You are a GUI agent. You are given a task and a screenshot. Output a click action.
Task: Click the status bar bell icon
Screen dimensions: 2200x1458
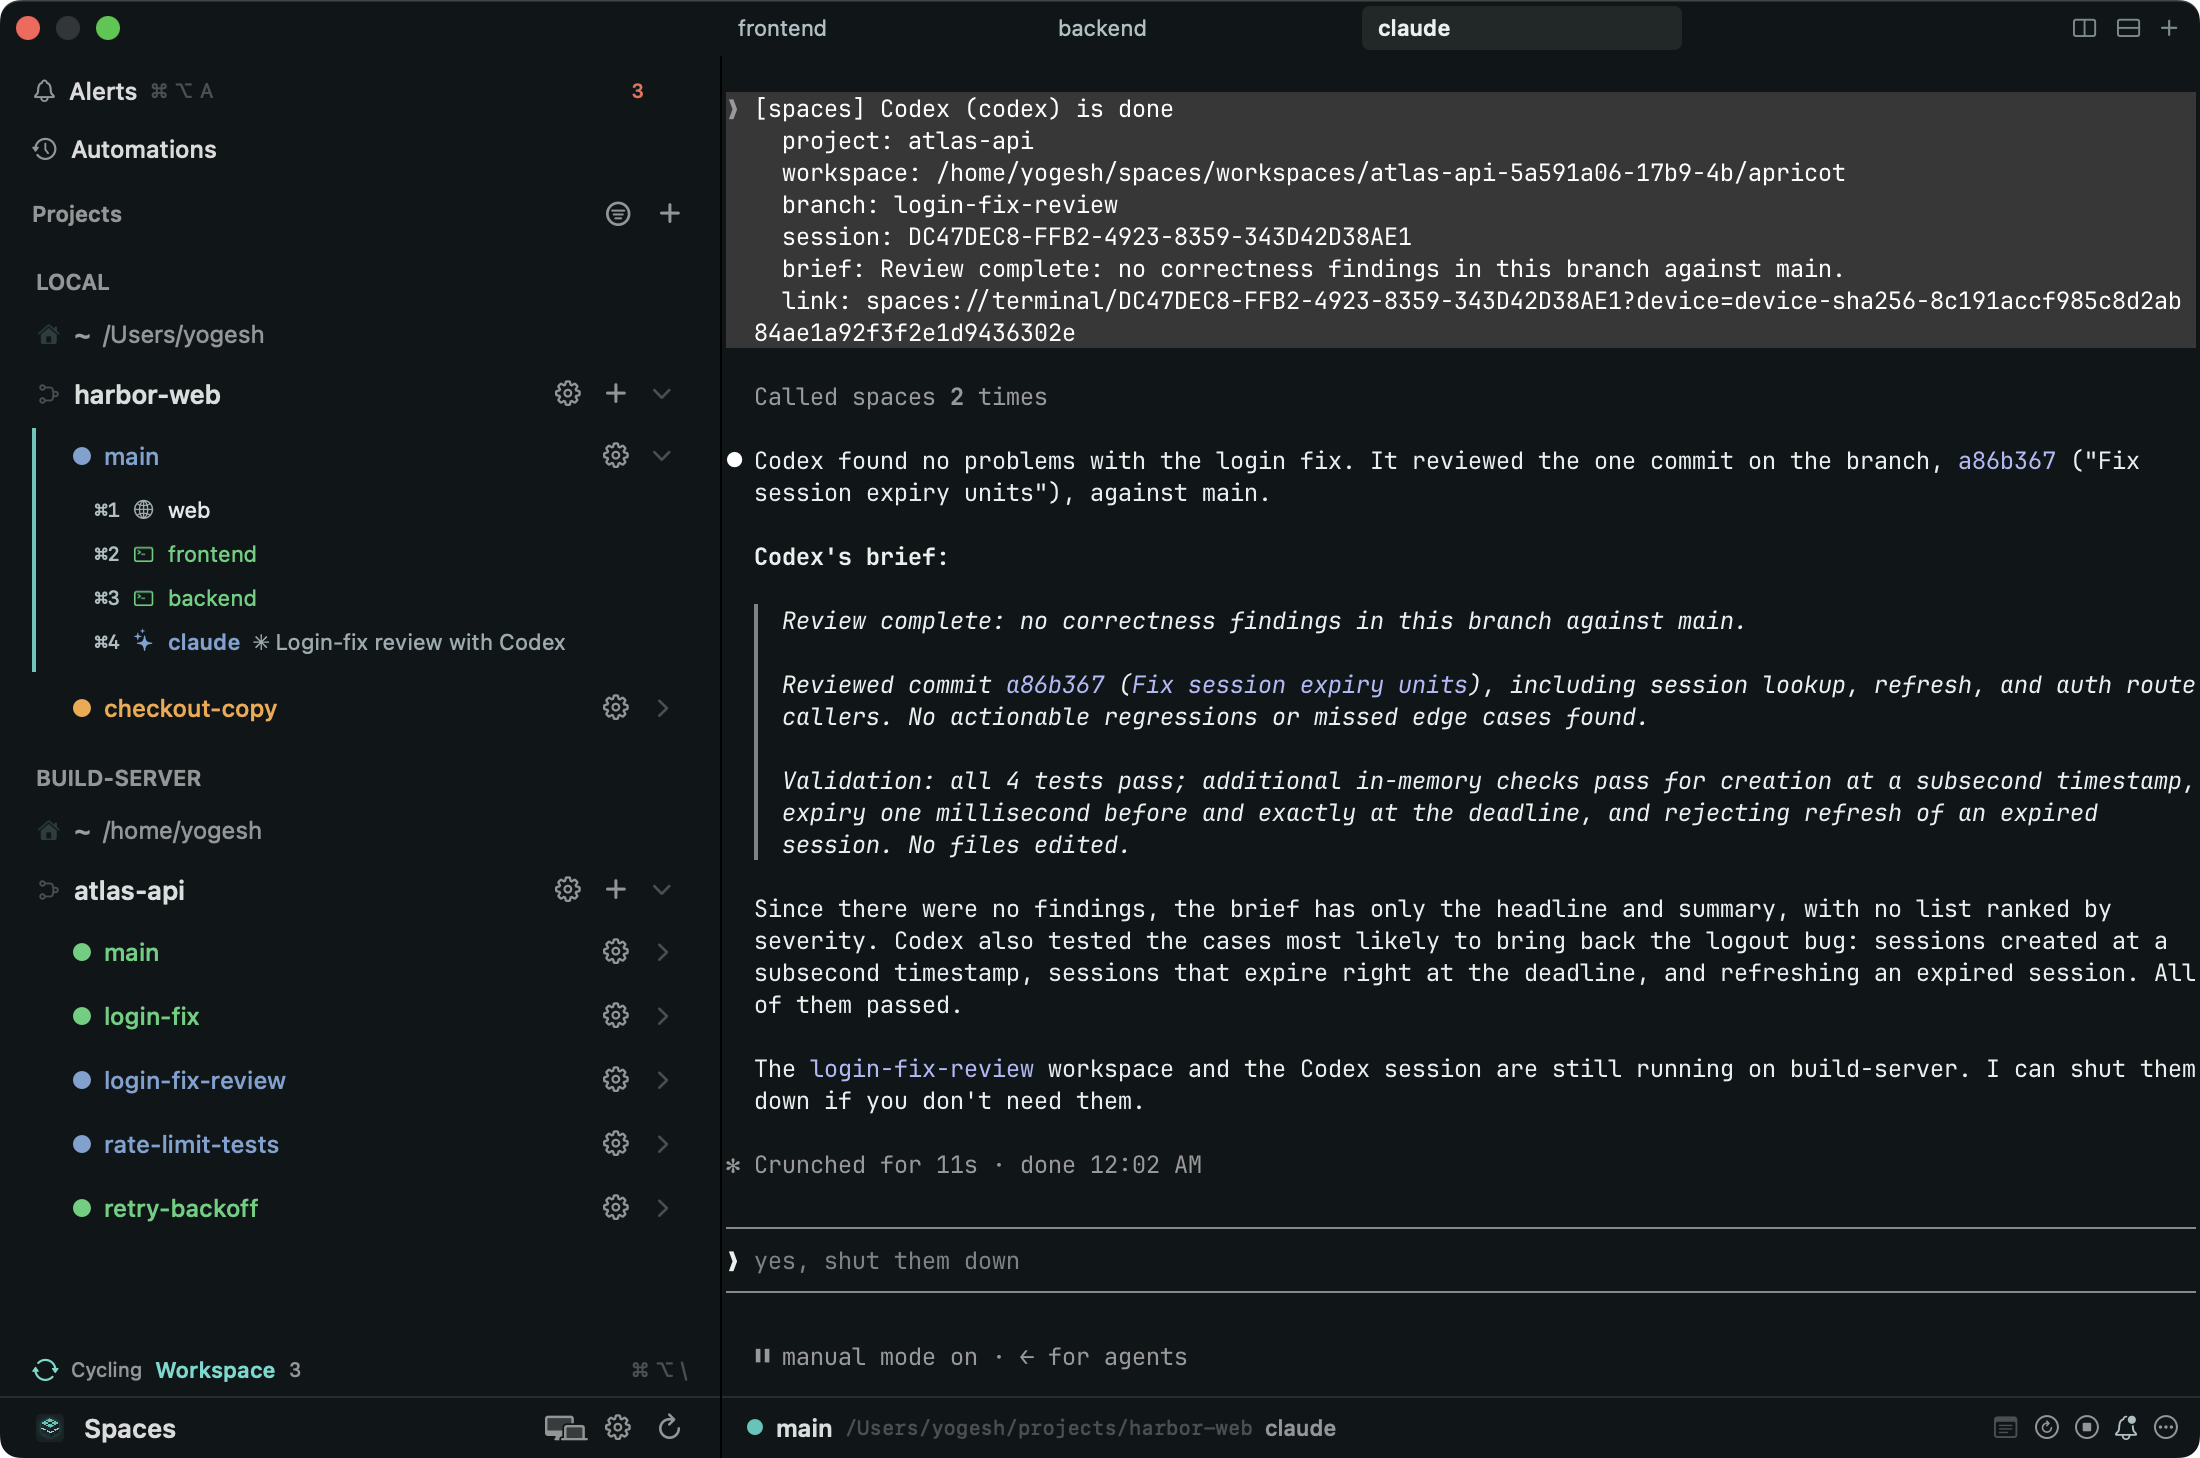[2126, 1428]
